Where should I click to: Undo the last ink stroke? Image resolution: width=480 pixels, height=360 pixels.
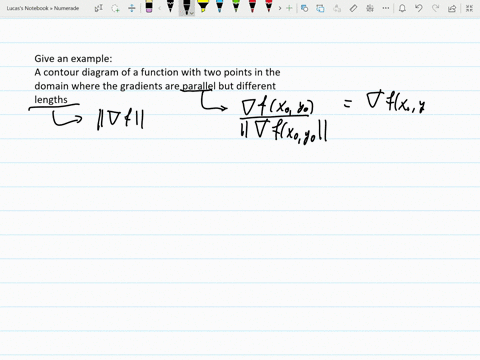[419, 8]
